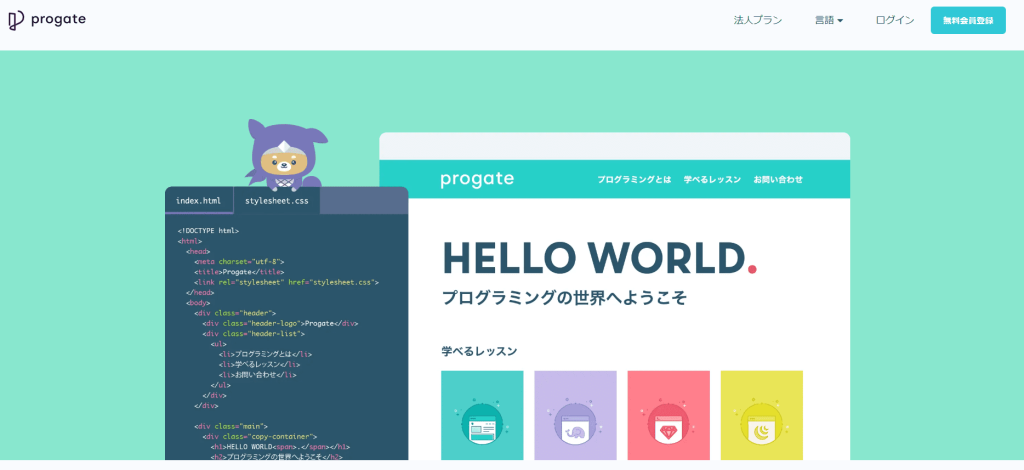
Task: Open the 法人プラン link
Action: pos(758,20)
